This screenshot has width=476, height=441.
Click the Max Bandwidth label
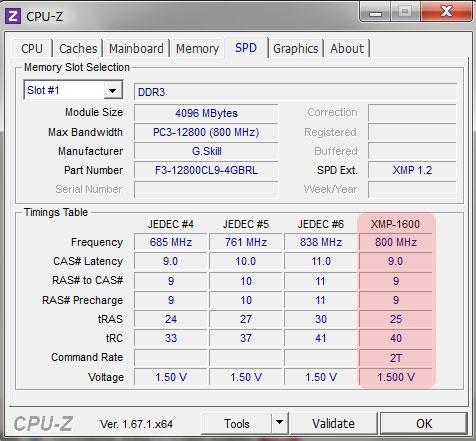85,132
